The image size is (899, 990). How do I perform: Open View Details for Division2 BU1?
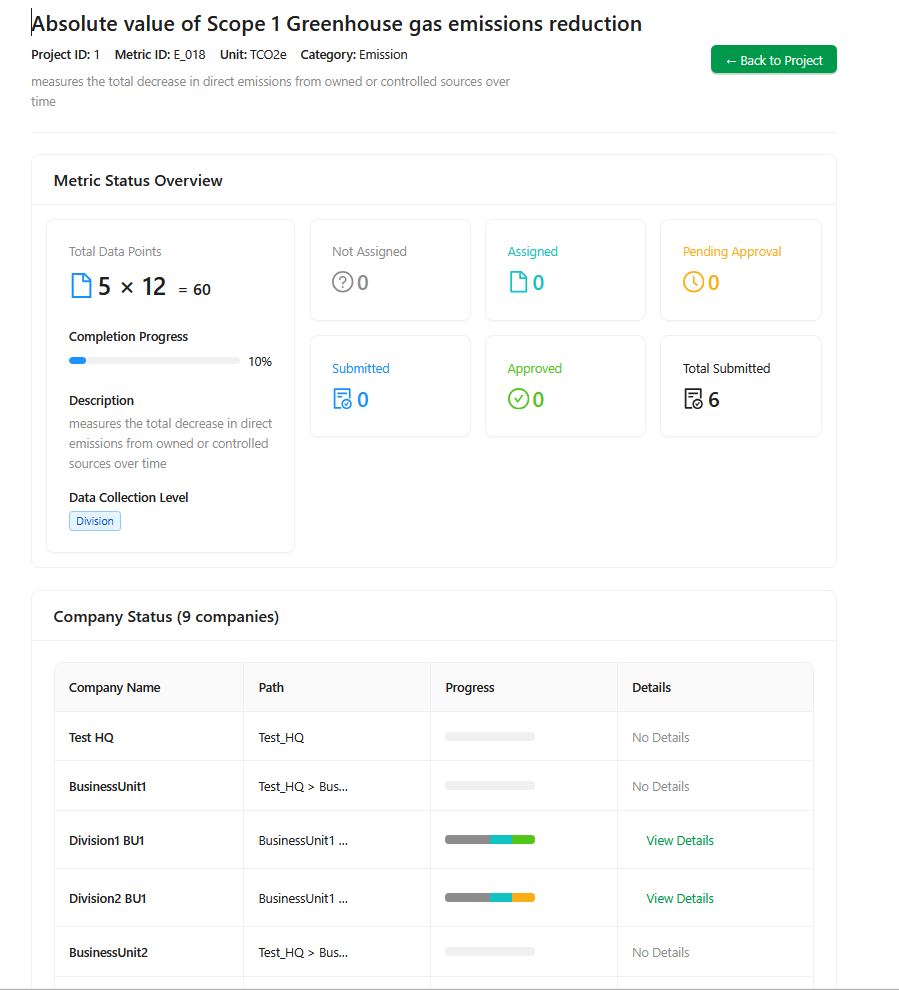[x=680, y=898]
